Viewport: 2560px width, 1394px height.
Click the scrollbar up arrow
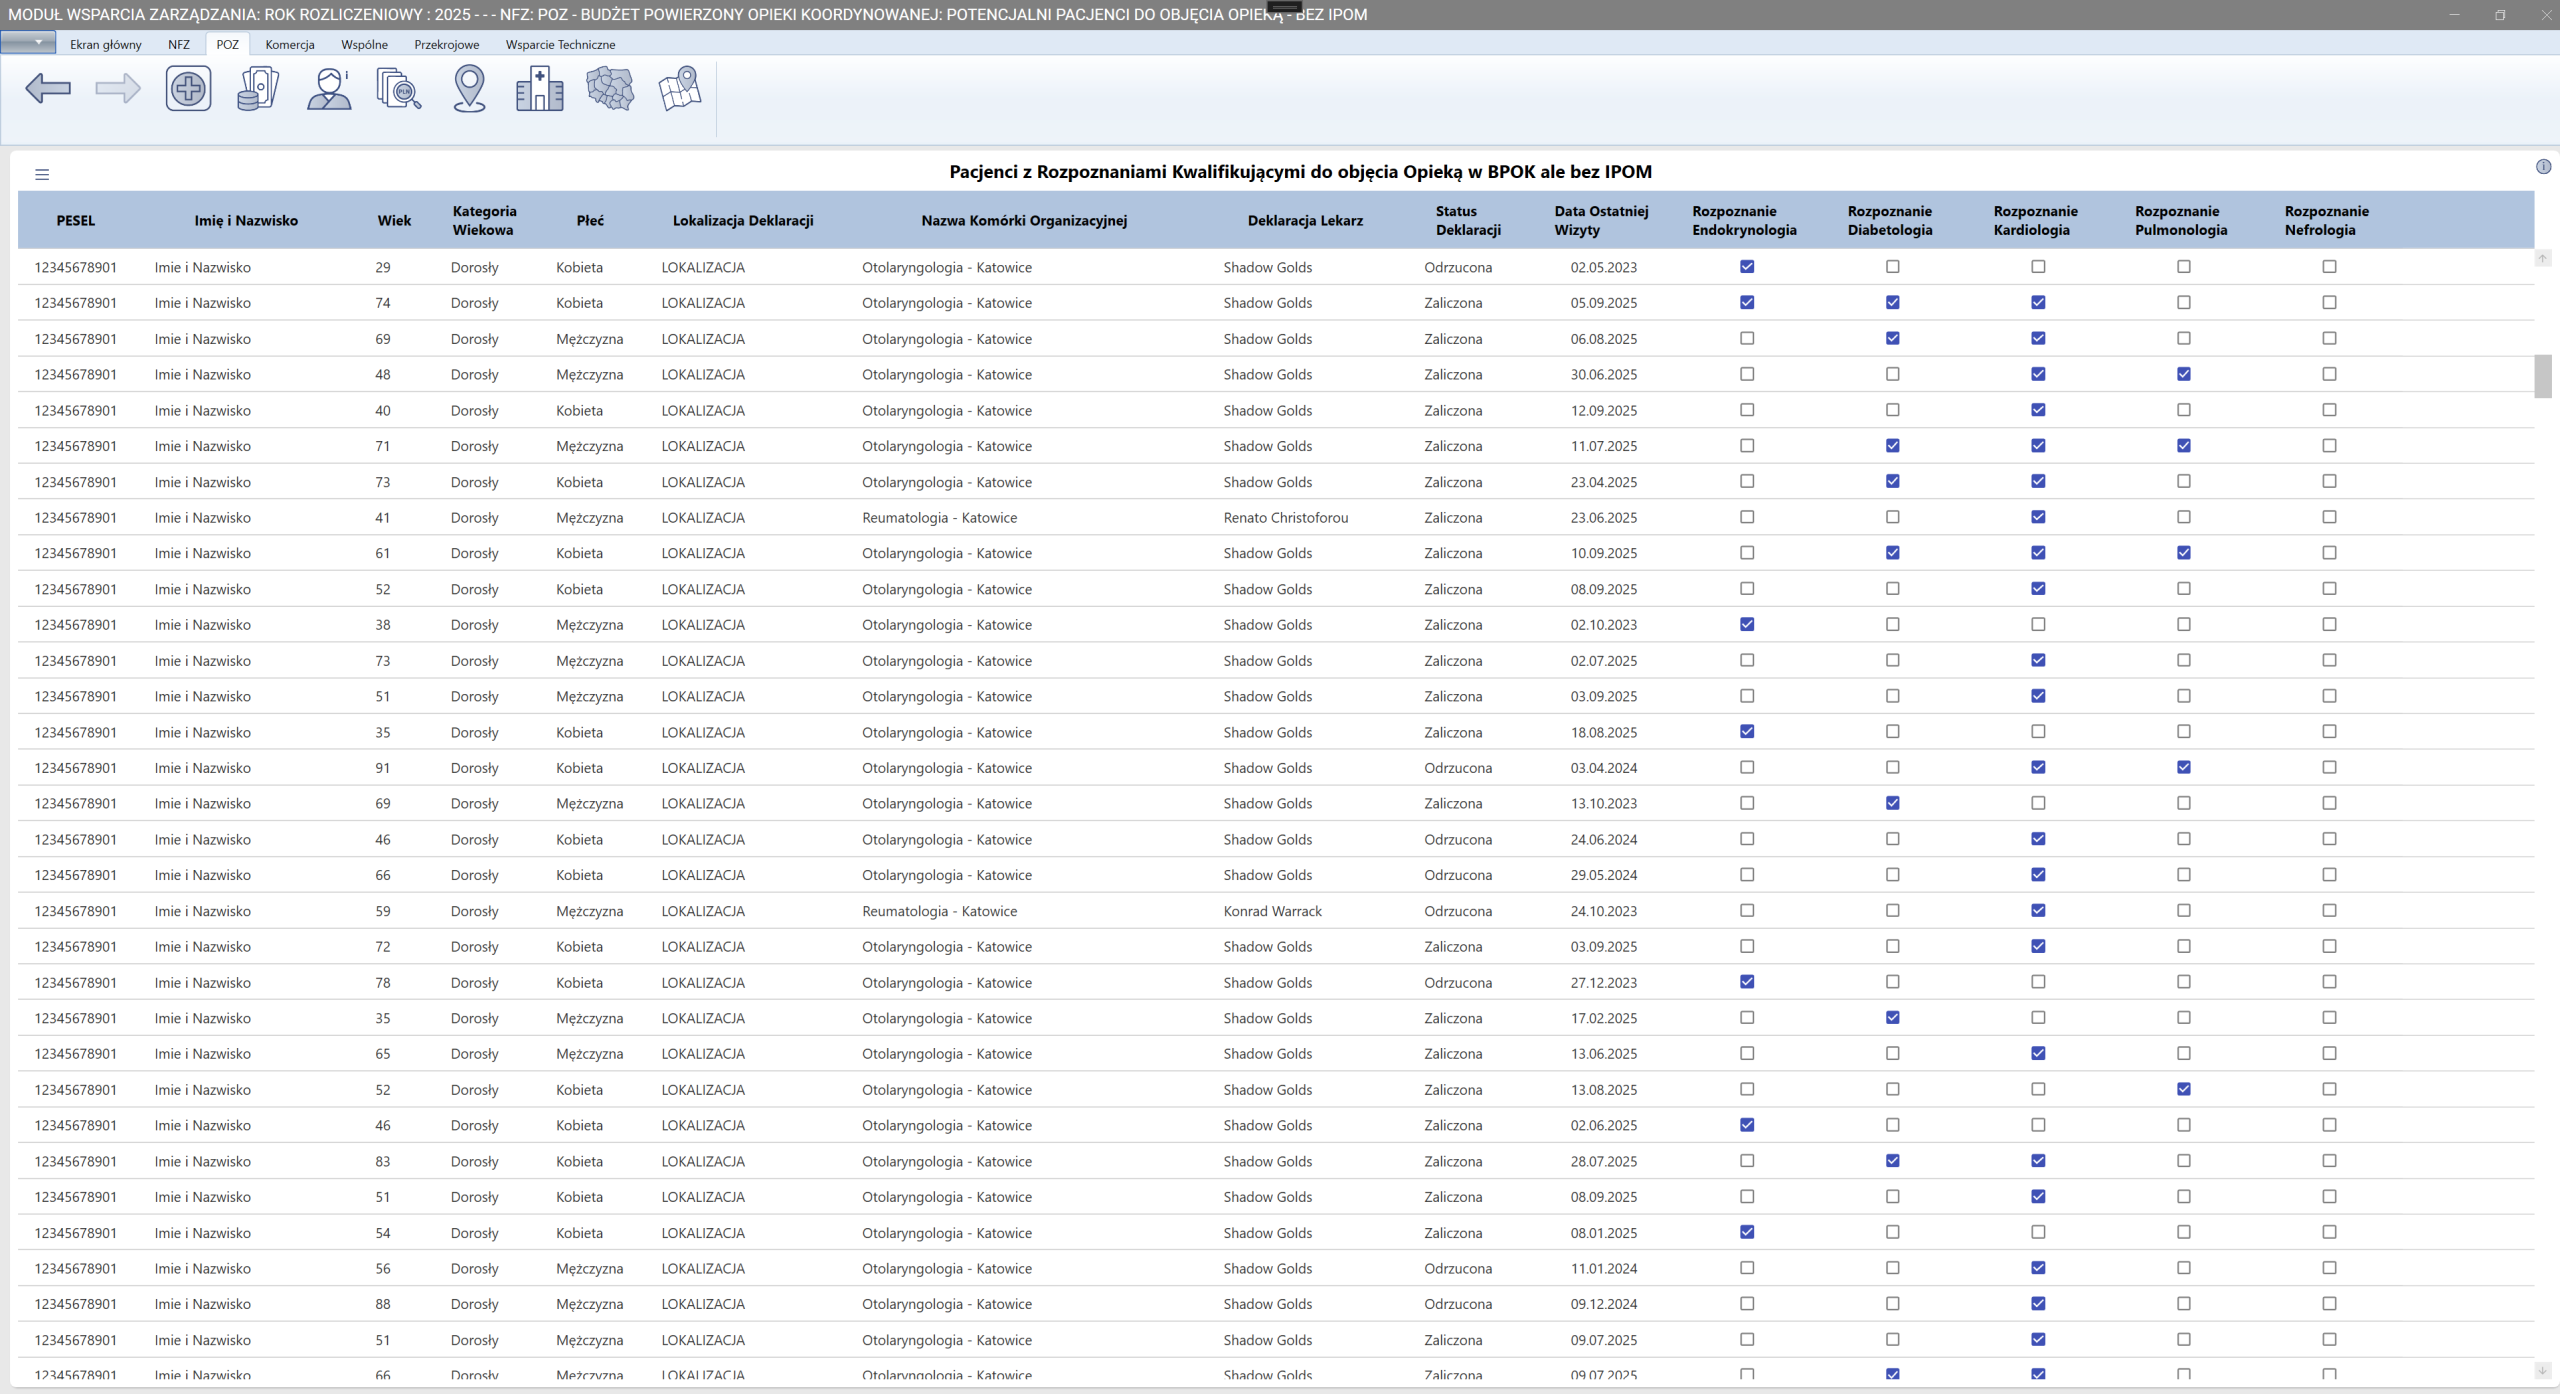[x=2542, y=259]
